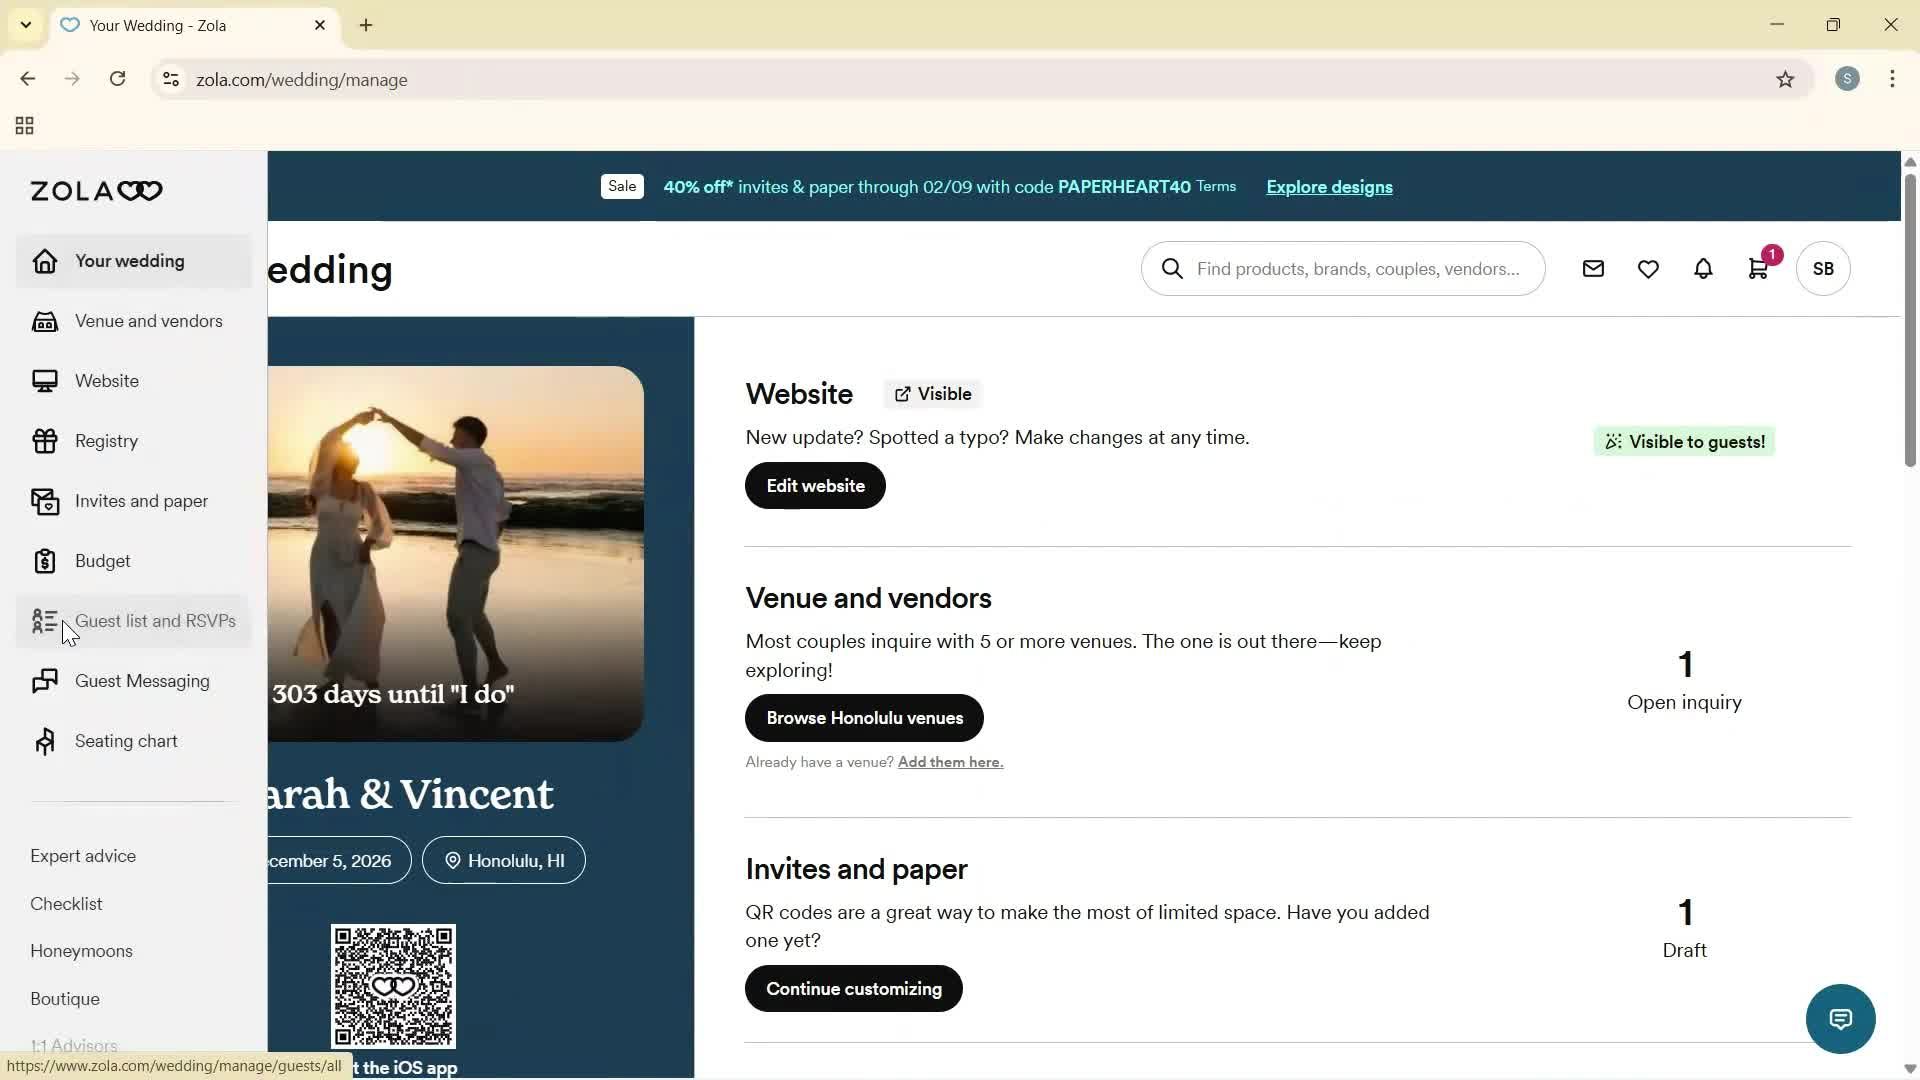
Task: Open the browser tab search chevron
Action: pos(25,24)
